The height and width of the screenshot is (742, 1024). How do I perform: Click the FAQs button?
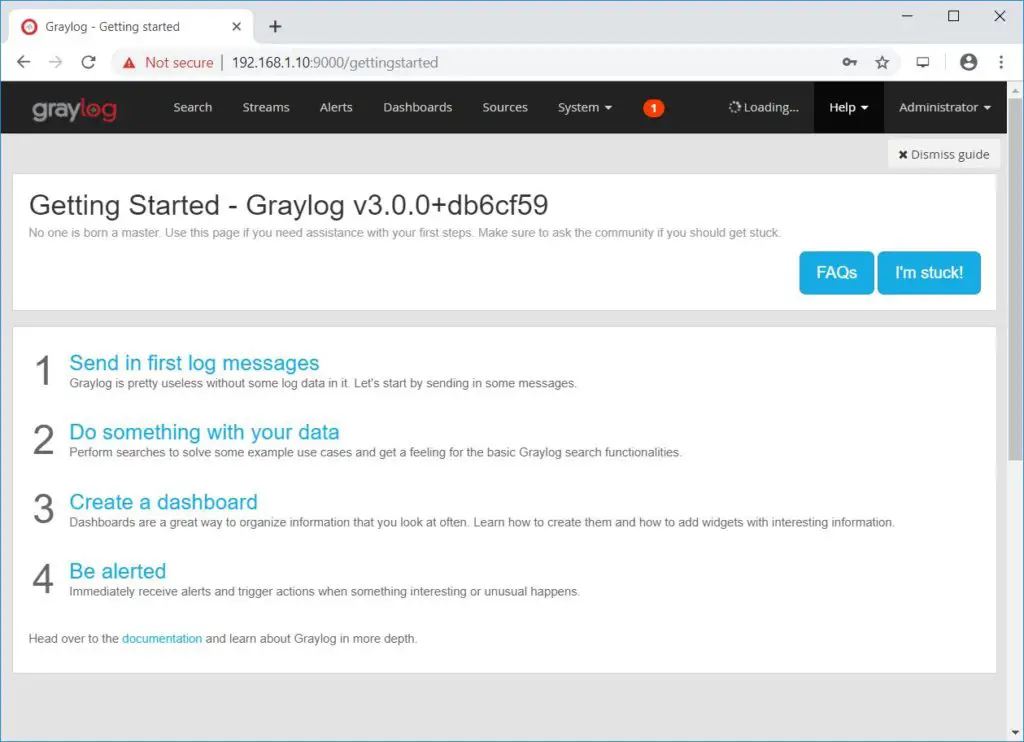837,272
